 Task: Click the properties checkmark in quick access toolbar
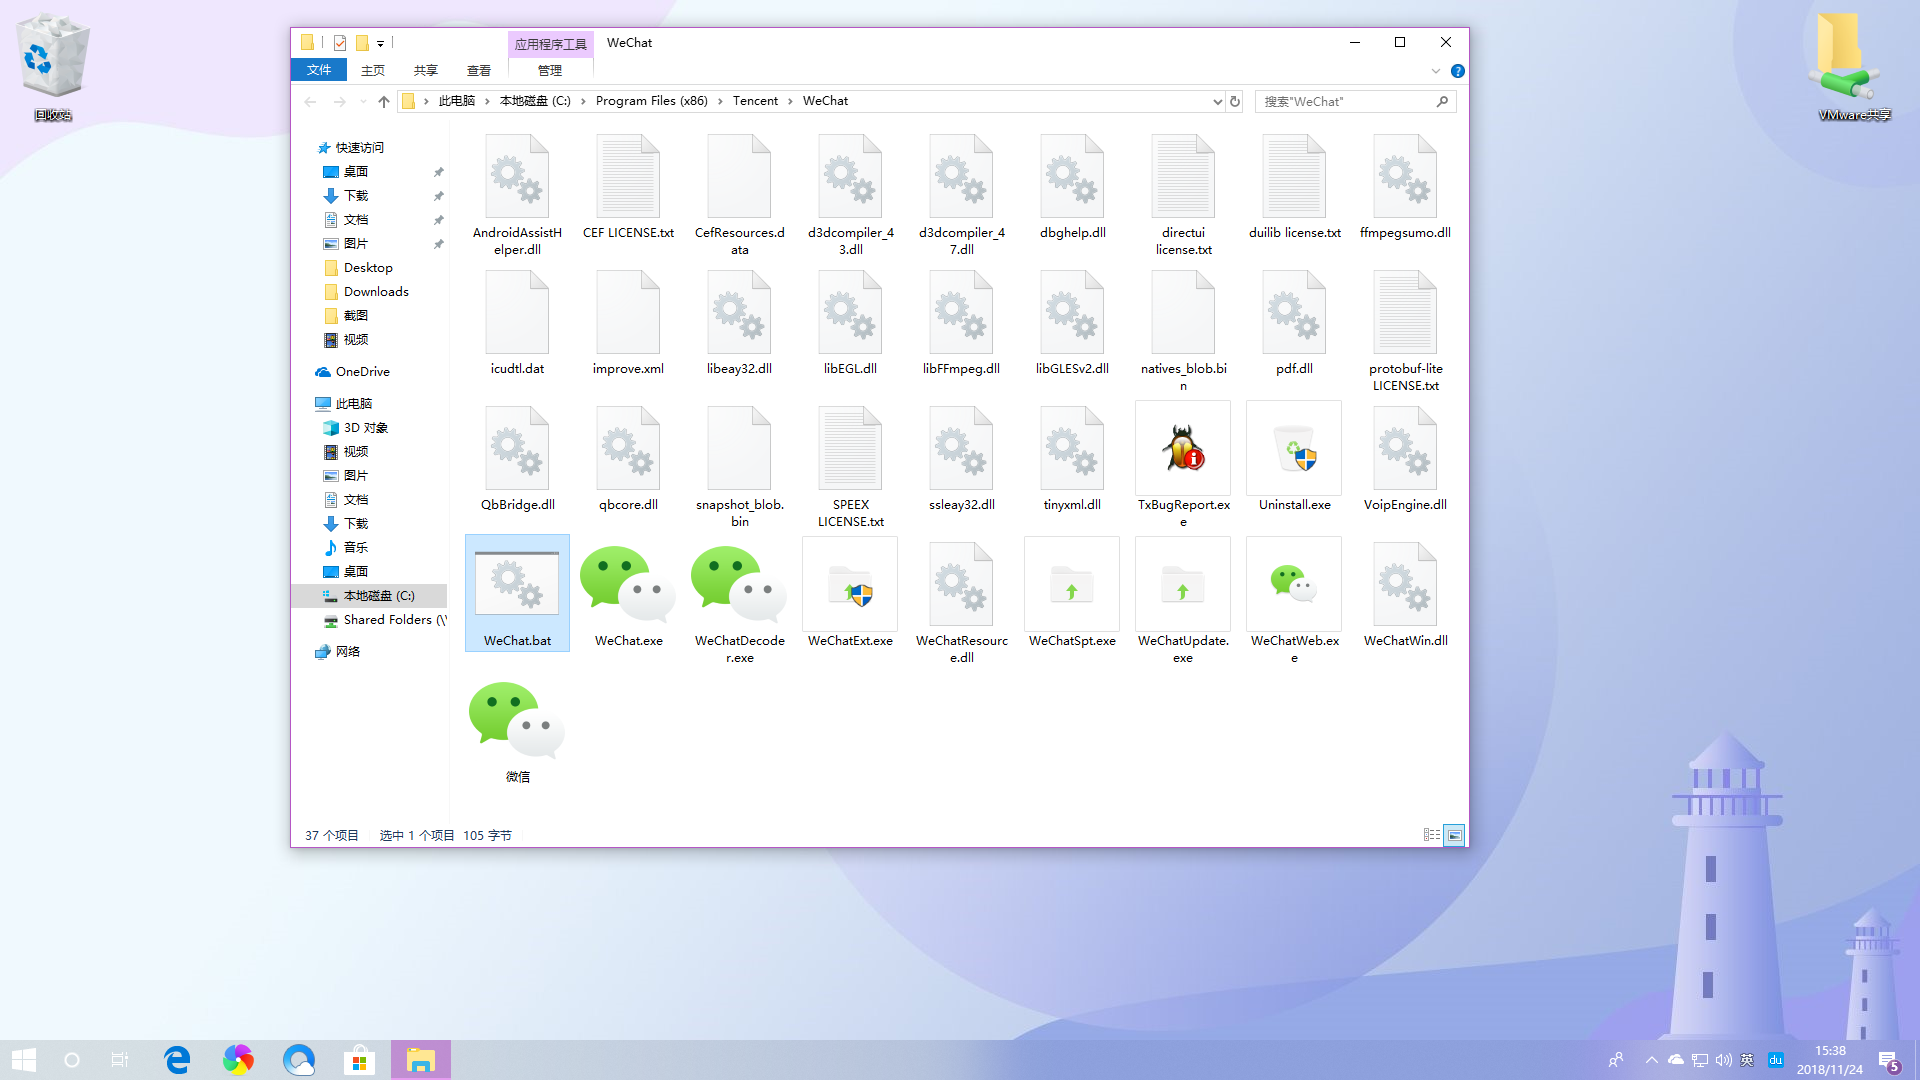[340, 43]
